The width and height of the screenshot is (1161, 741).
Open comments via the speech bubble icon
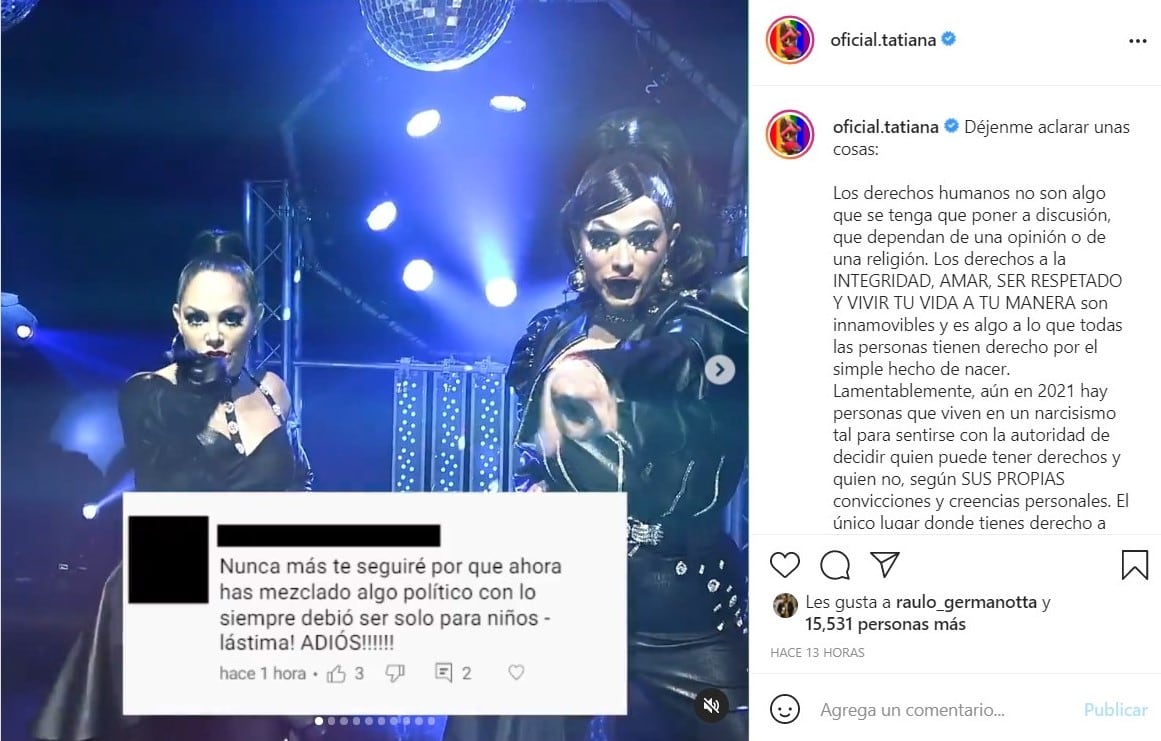coord(834,565)
